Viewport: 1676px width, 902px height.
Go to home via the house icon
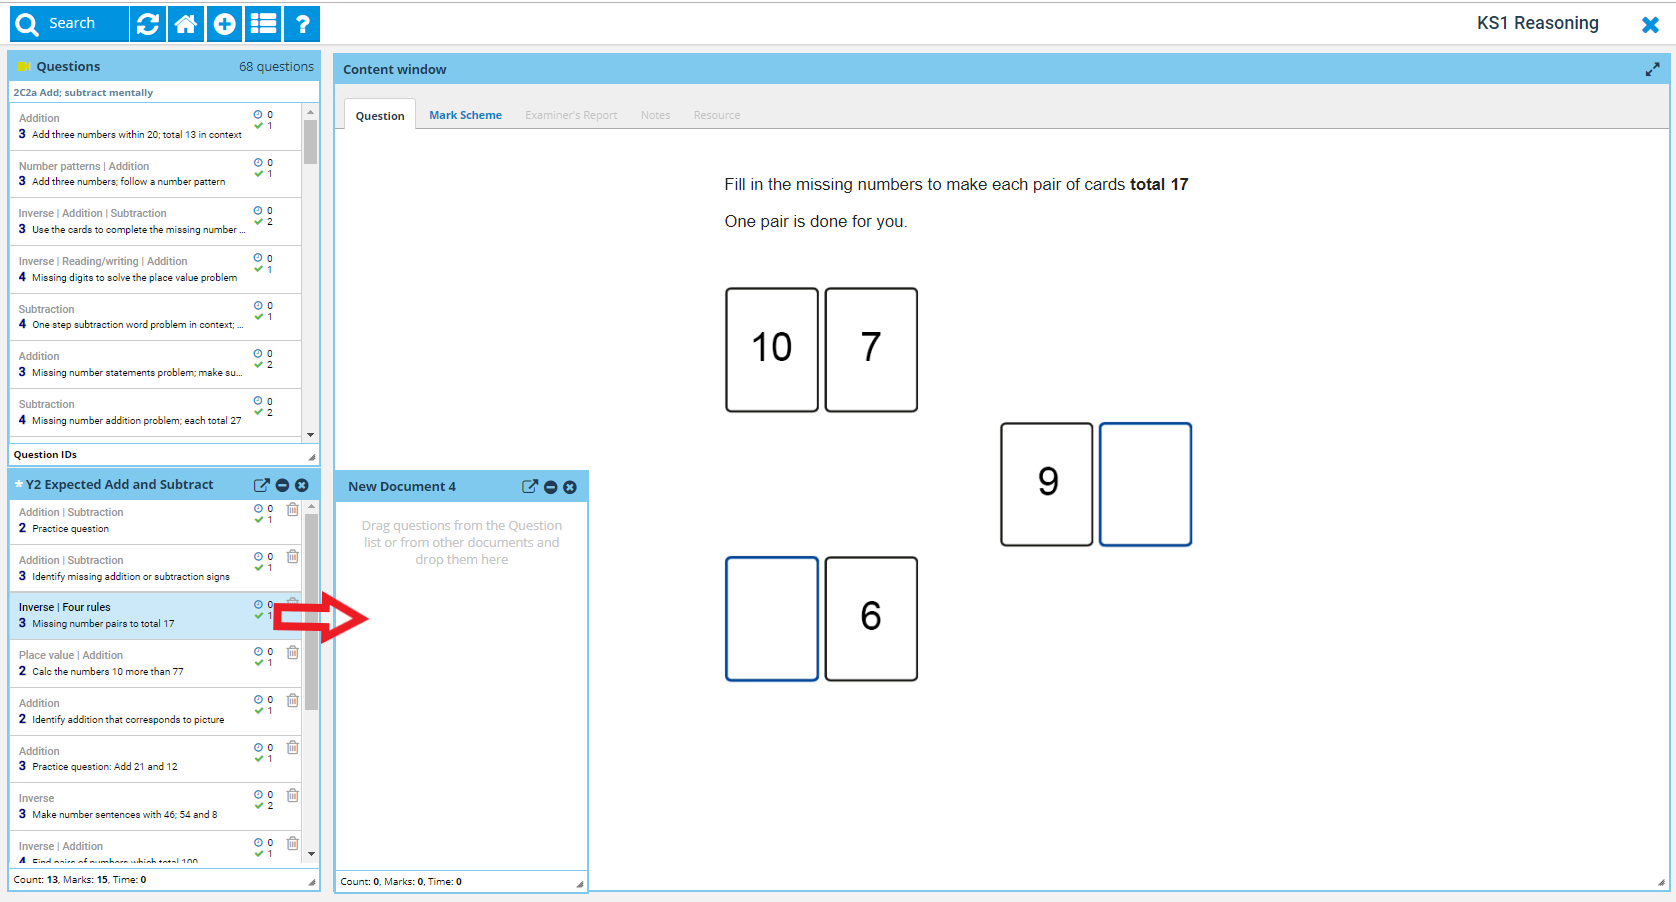186,24
